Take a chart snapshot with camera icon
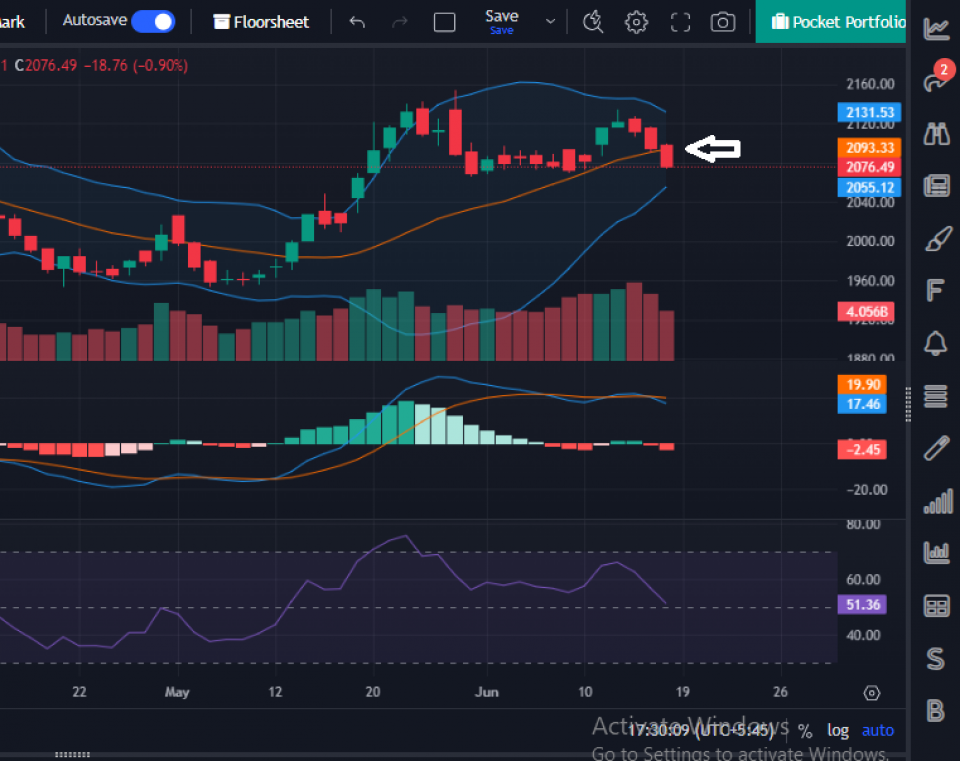Viewport: 960px width, 761px height. (x=723, y=23)
